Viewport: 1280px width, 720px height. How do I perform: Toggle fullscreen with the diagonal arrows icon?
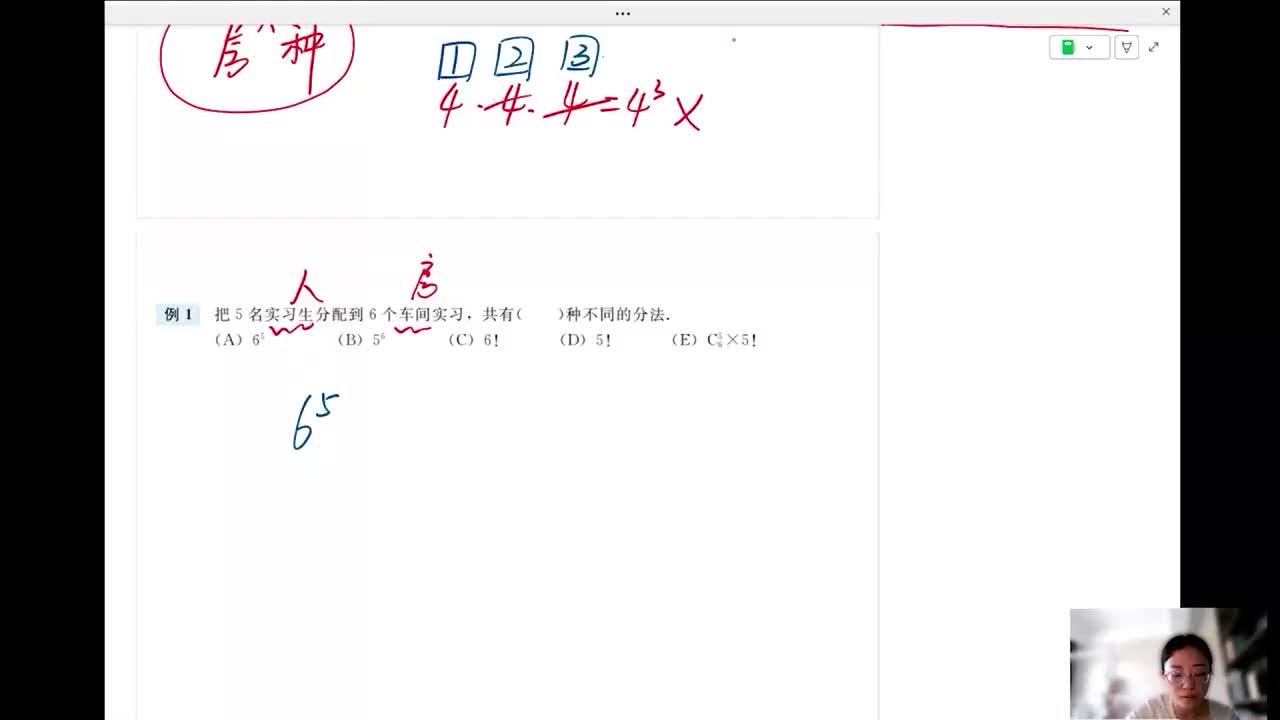tap(1154, 47)
